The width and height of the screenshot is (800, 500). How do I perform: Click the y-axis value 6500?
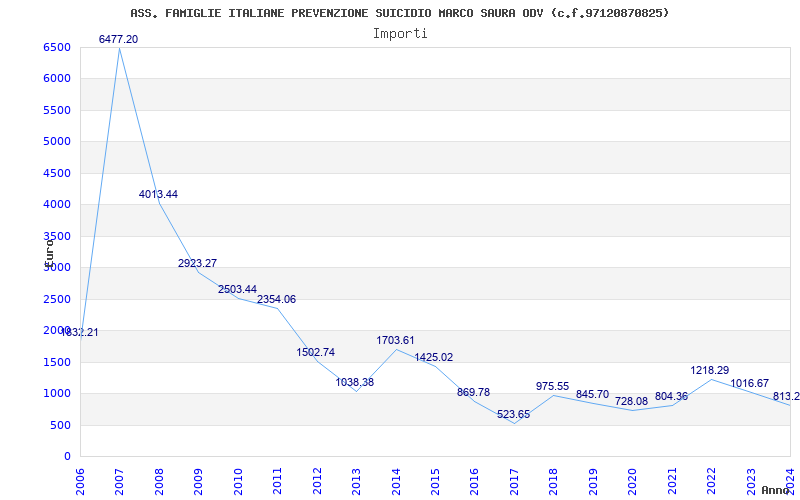(57, 47)
